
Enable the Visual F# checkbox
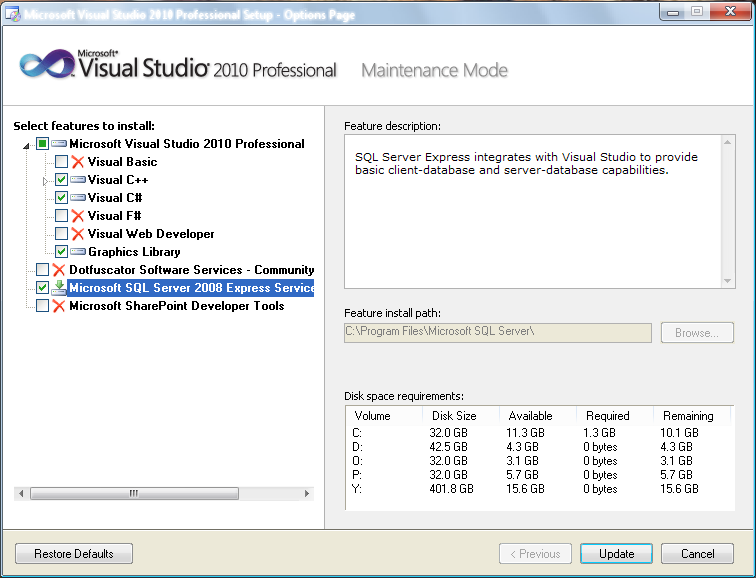pos(61,215)
